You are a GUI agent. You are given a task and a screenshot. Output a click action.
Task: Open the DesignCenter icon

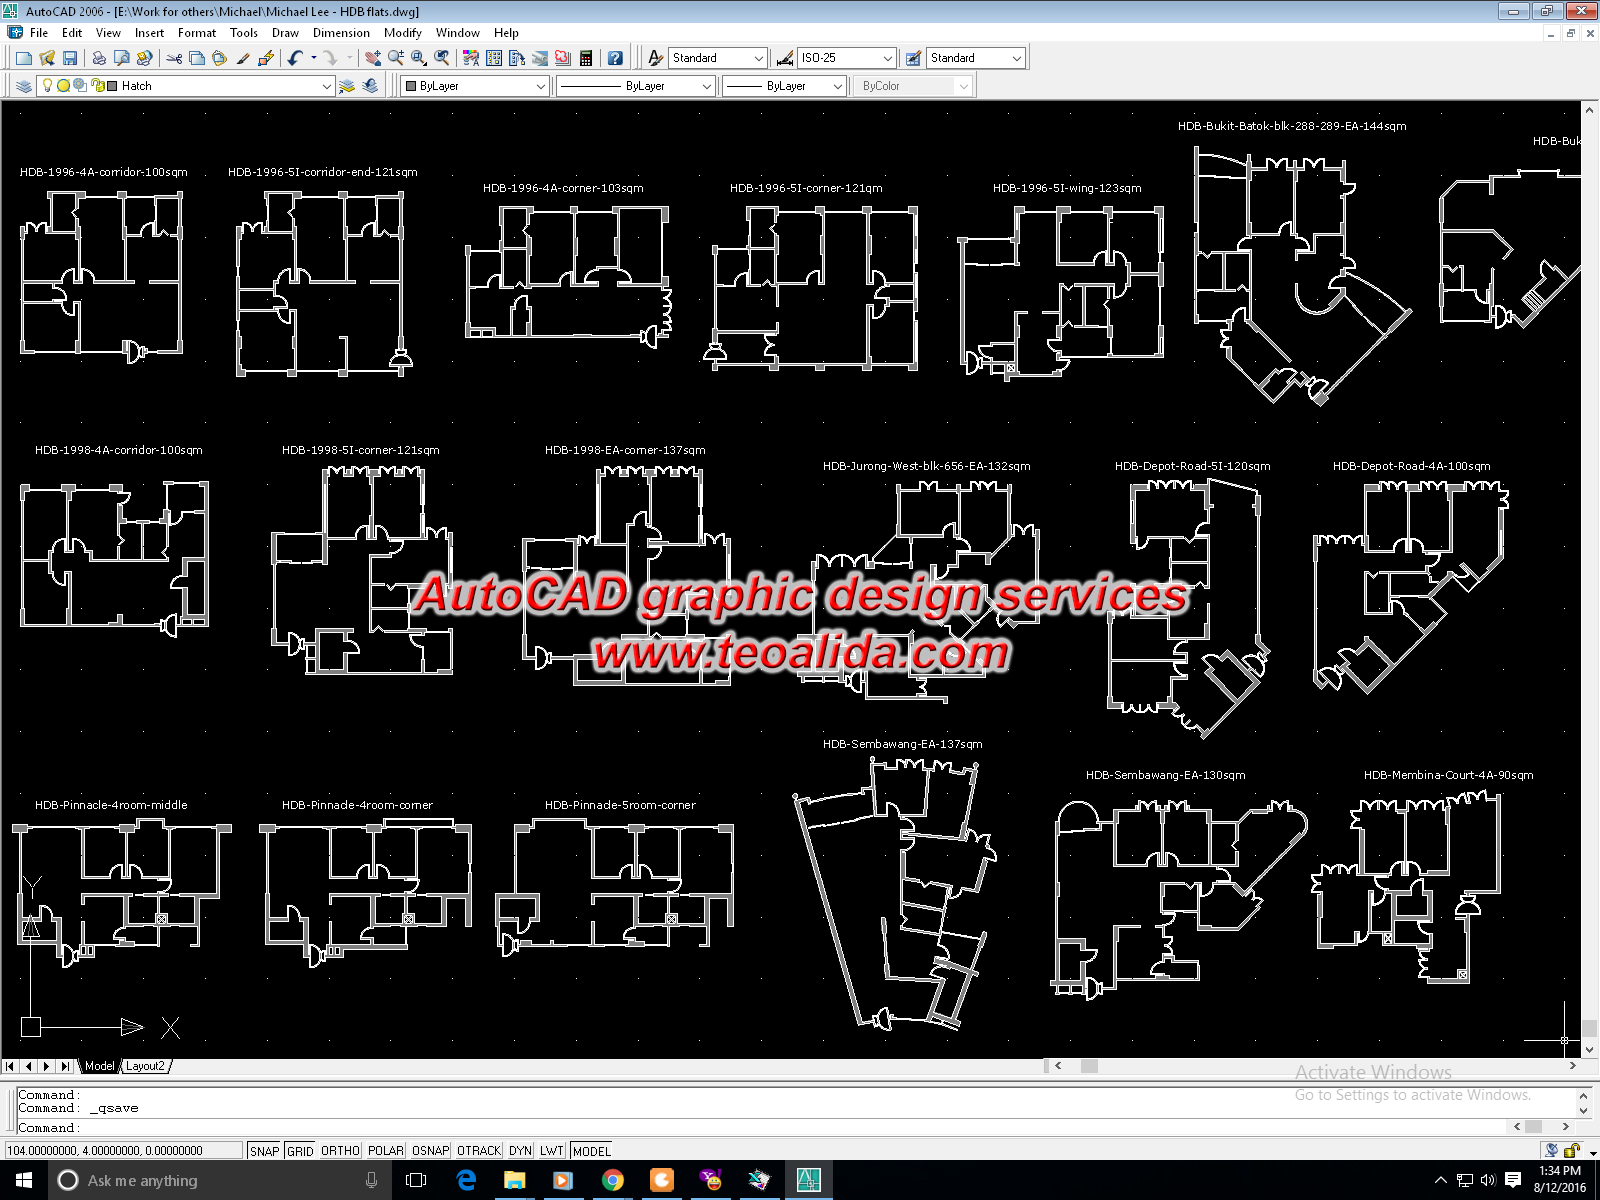tap(494, 58)
